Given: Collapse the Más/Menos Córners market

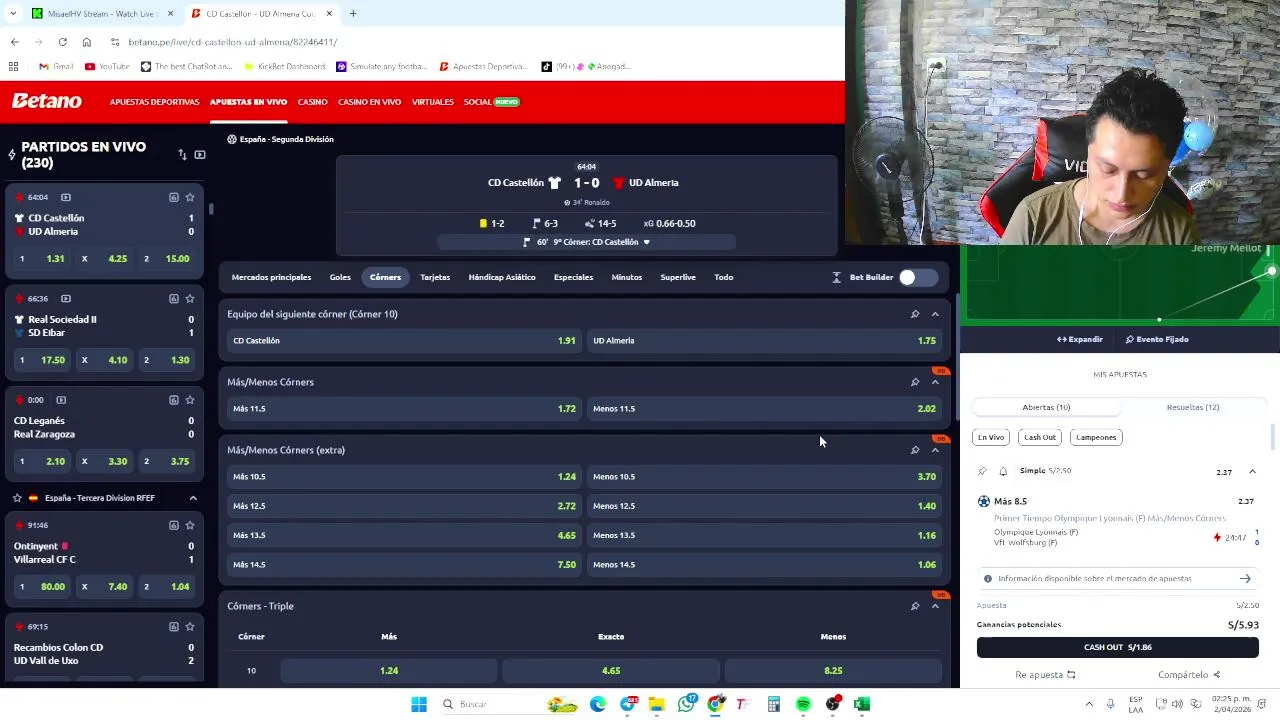Looking at the screenshot, I should click(x=935, y=382).
